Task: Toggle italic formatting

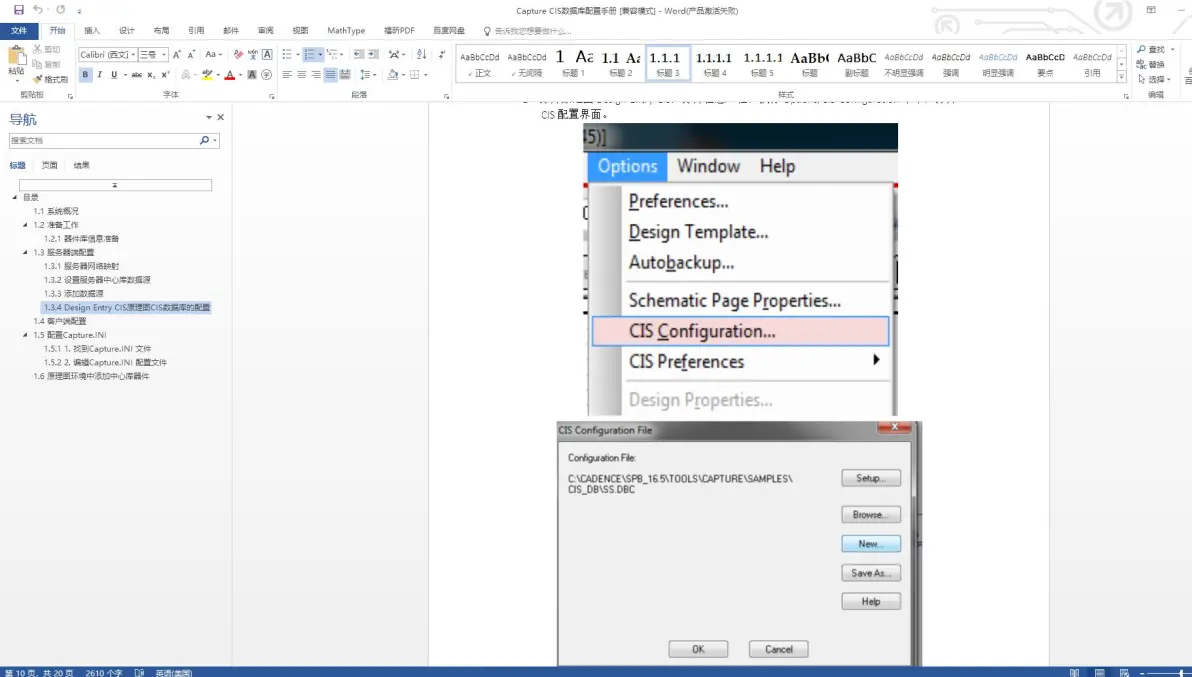Action: click(x=100, y=74)
